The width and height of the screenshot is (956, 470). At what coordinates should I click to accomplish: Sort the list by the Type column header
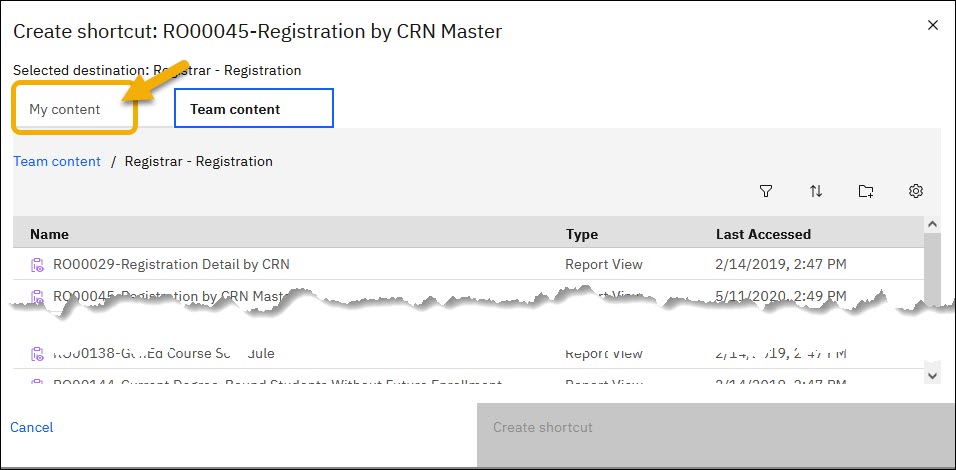tap(582, 234)
